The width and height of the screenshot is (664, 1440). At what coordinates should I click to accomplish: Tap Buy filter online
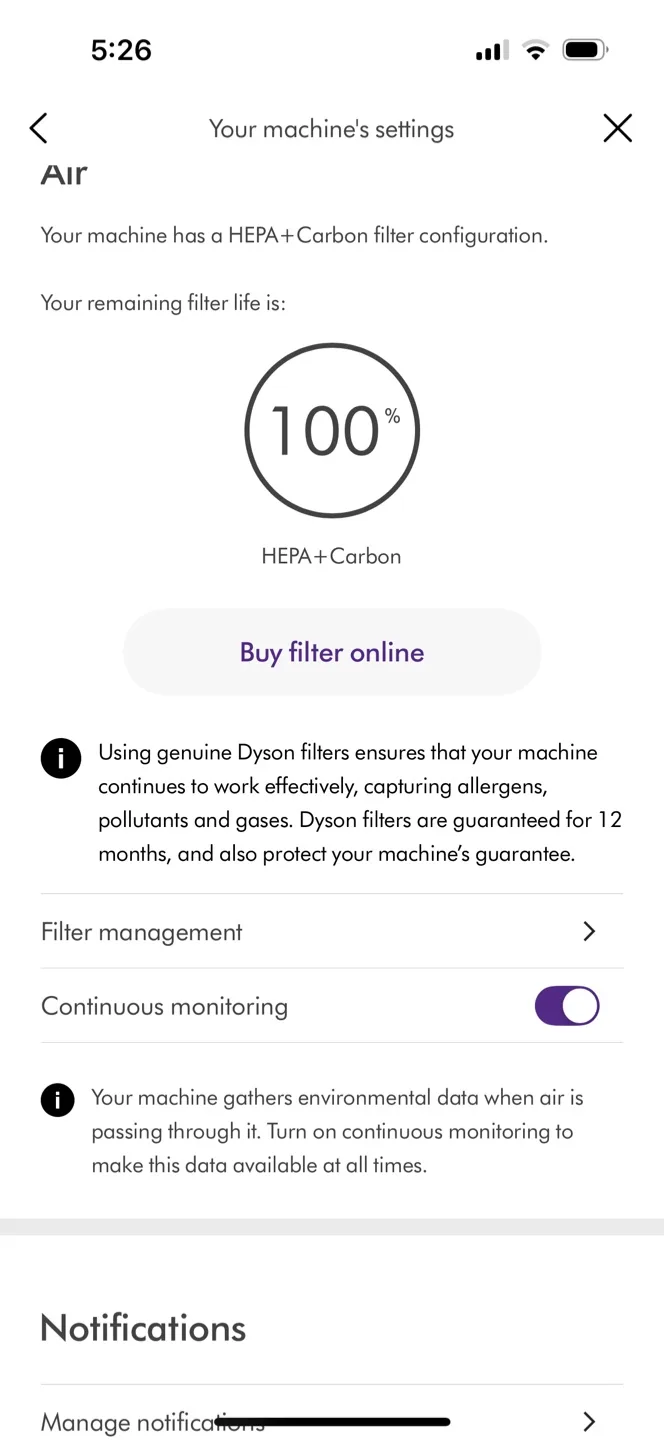(x=331, y=651)
